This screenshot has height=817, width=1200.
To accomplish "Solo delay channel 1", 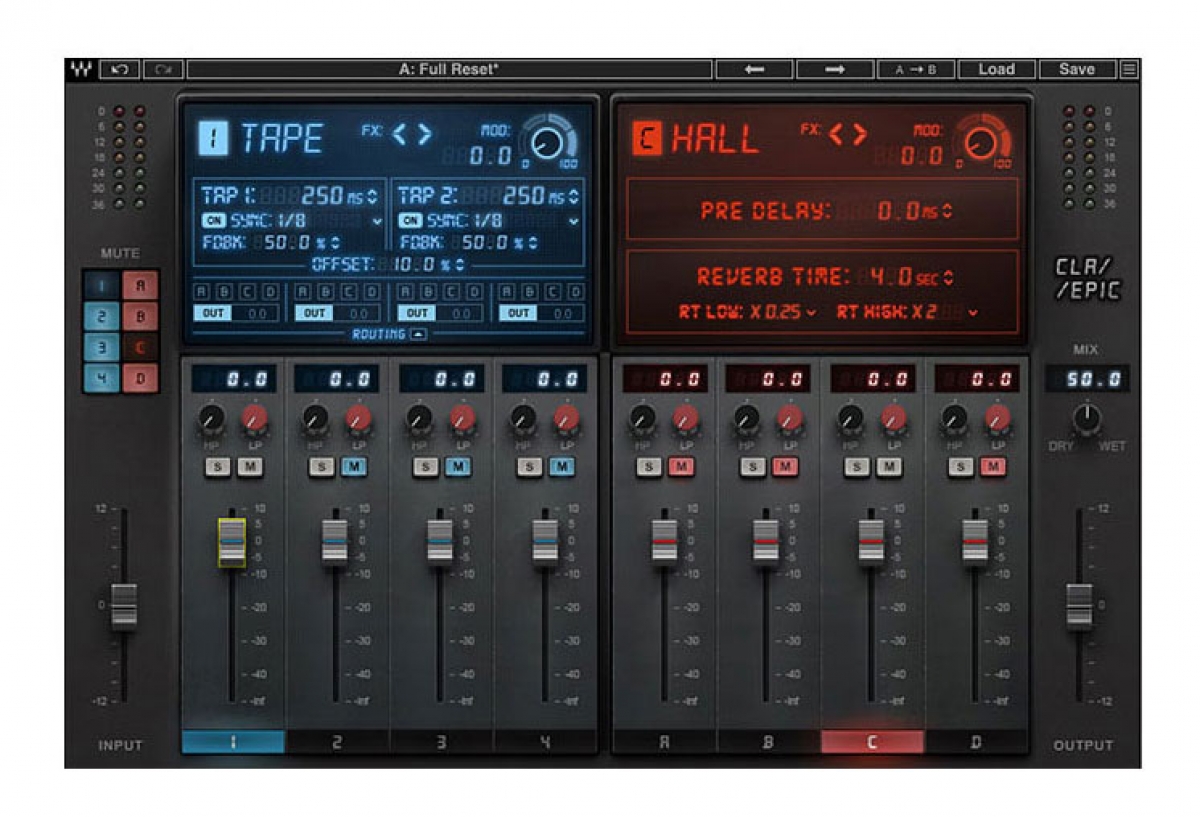I will [x=217, y=467].
